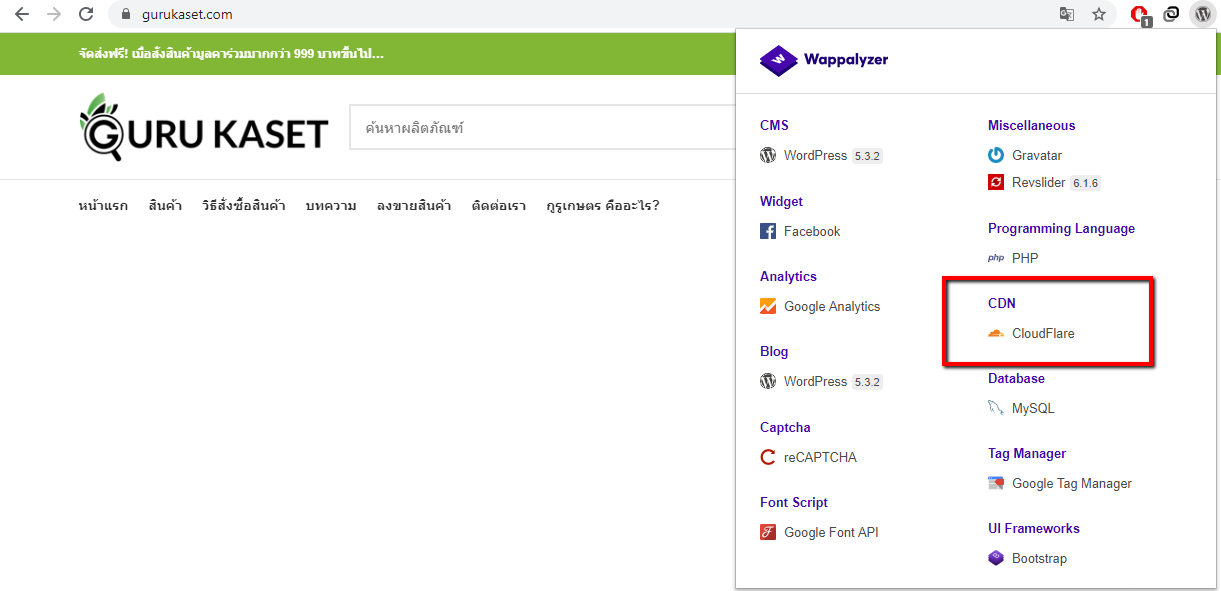Screen dimensions: 1221x591
Task: Click the 6.1.6 Revslider version badge
Action: (1085, 183)
